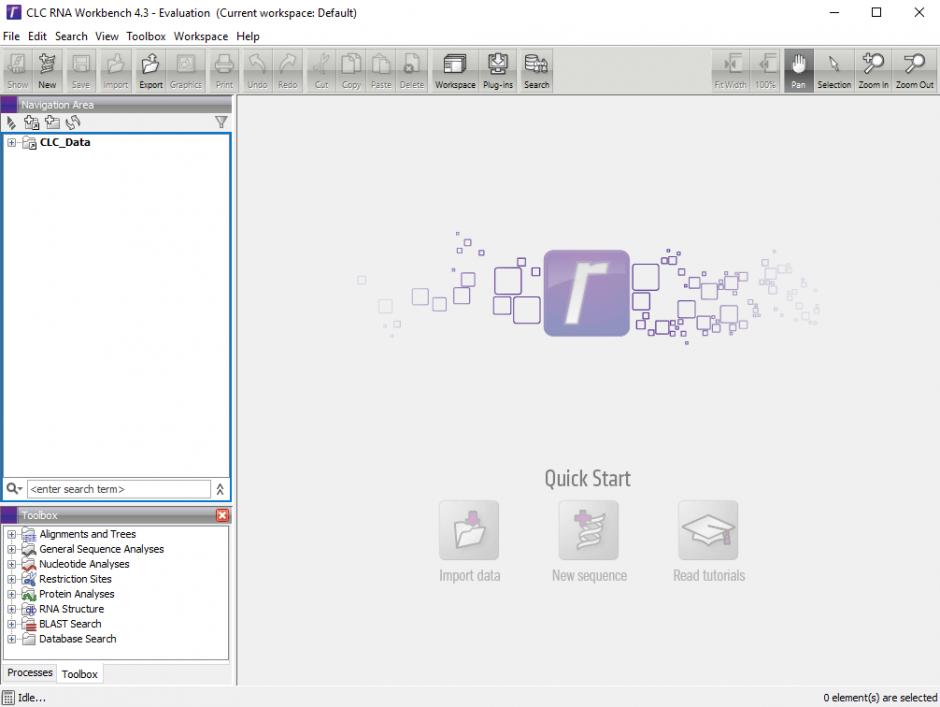The image size is (940, 707).
Task: Click the Undo toolbar icon
Action: [x=257, y=71]
